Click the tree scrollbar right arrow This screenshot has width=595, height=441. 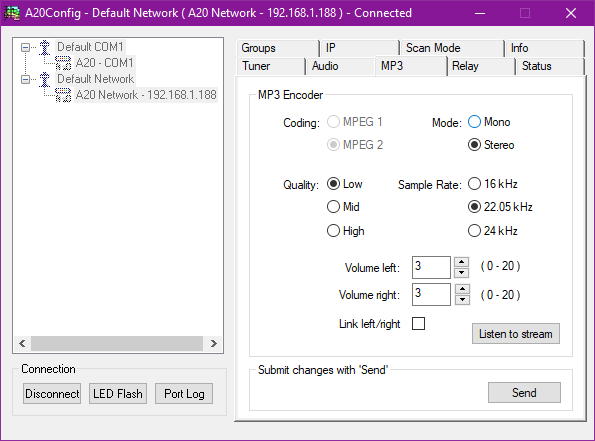pos(214,343)
